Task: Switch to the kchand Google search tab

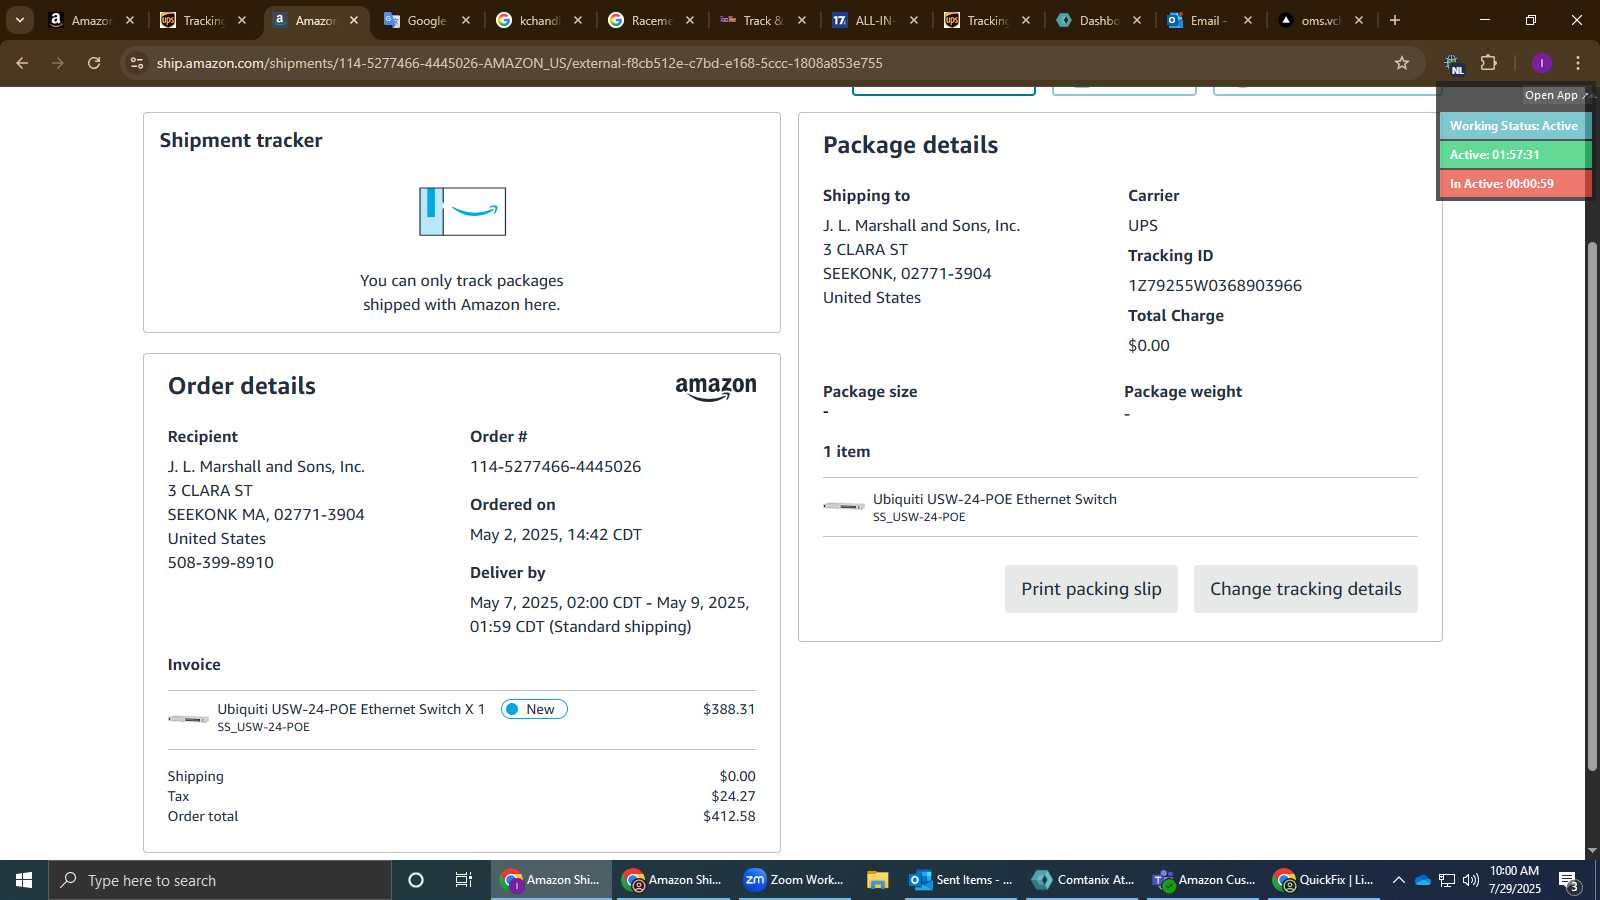Action: (x=539, y=20)
